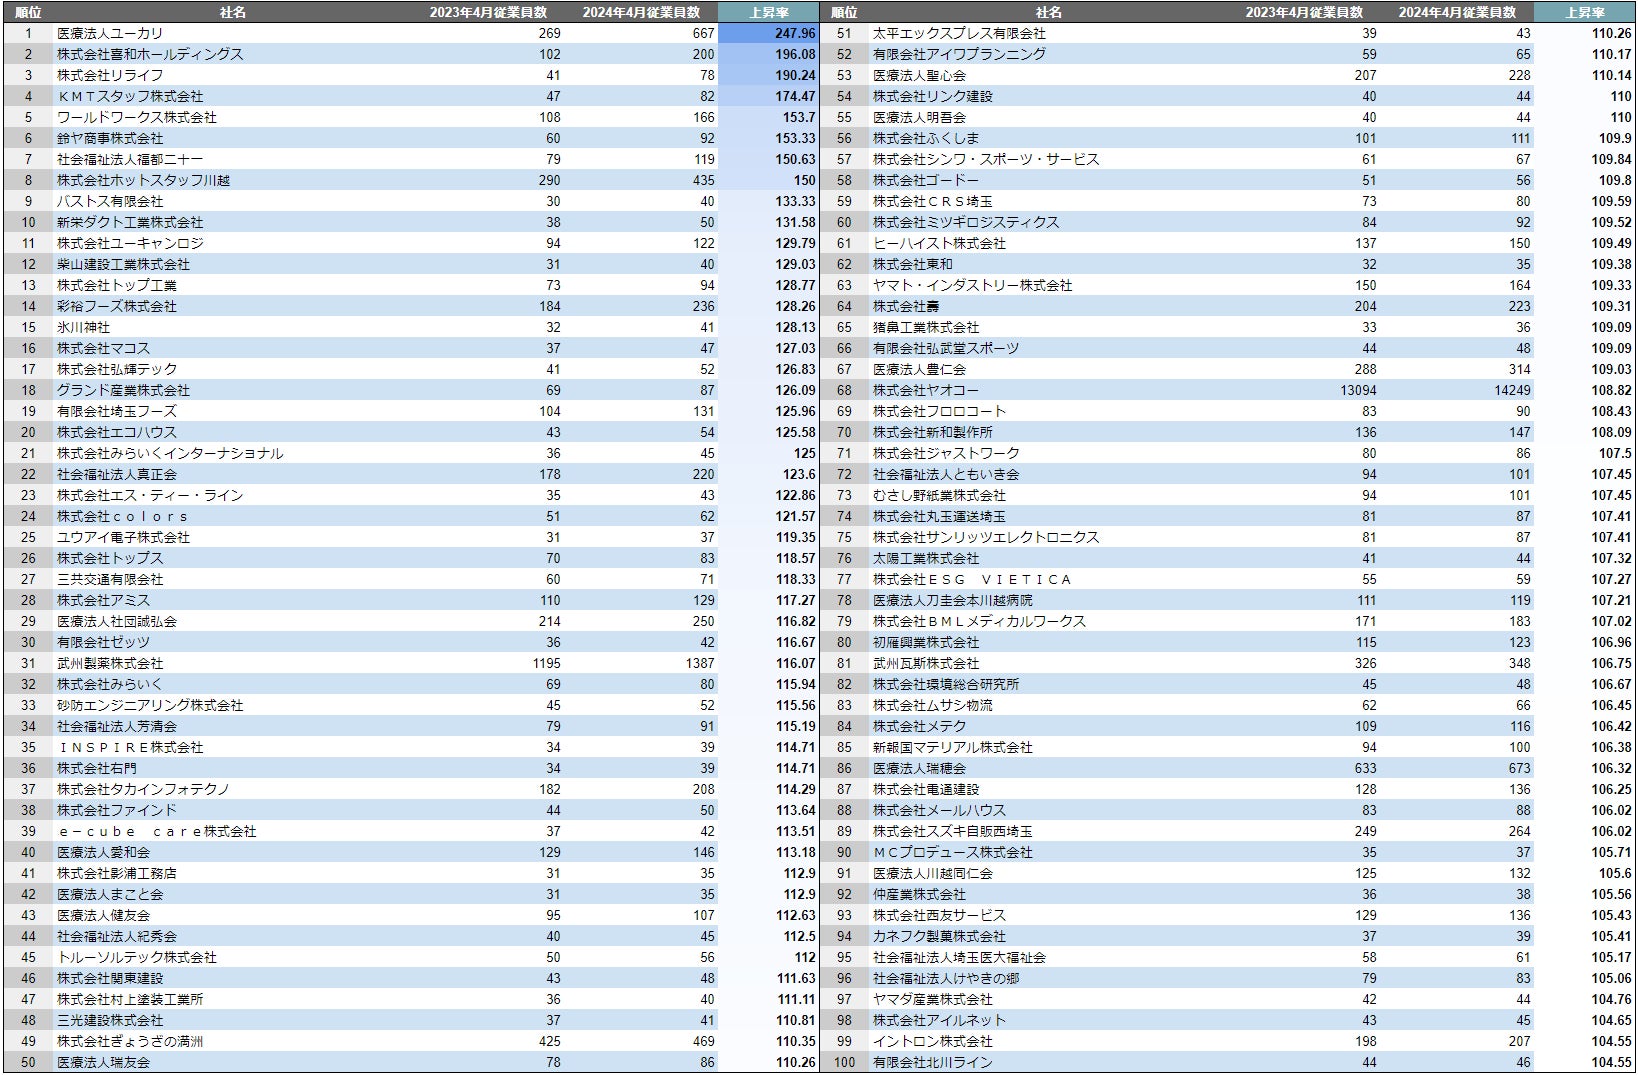Select トルーソルテック株式会社
Viewport: 1638px width, 1075px height.
pyautogui.click(x=137, y=957)
